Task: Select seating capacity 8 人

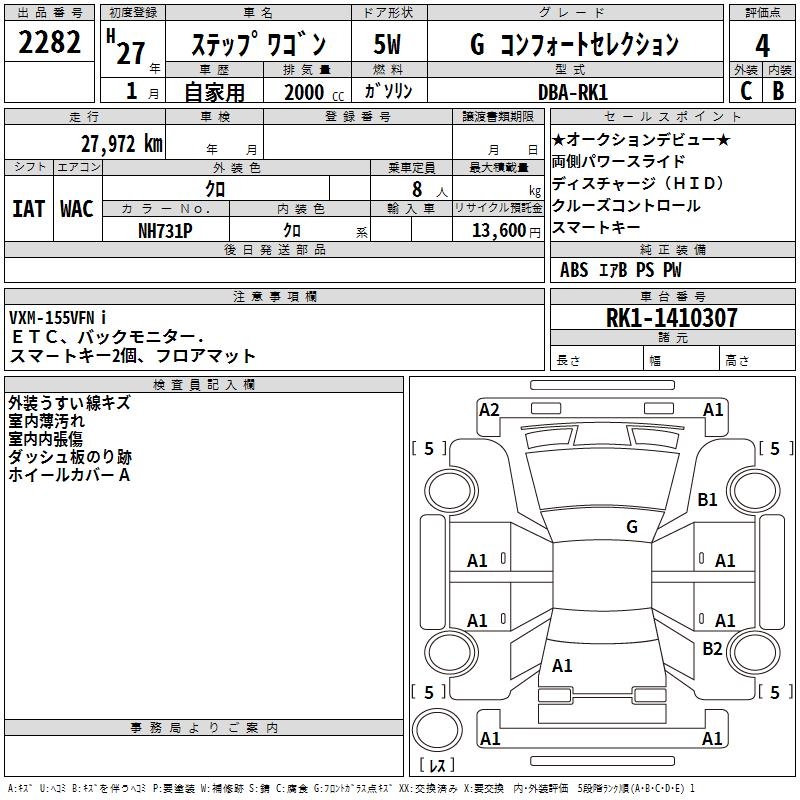Action: 430,189
